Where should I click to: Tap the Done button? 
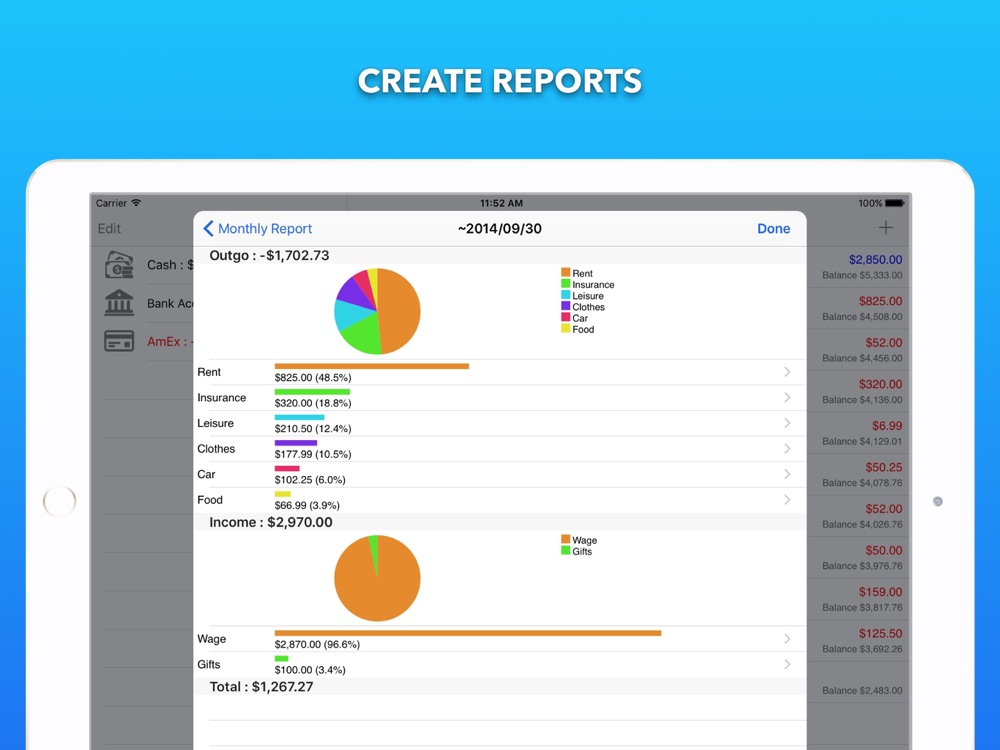click(773, 228)
